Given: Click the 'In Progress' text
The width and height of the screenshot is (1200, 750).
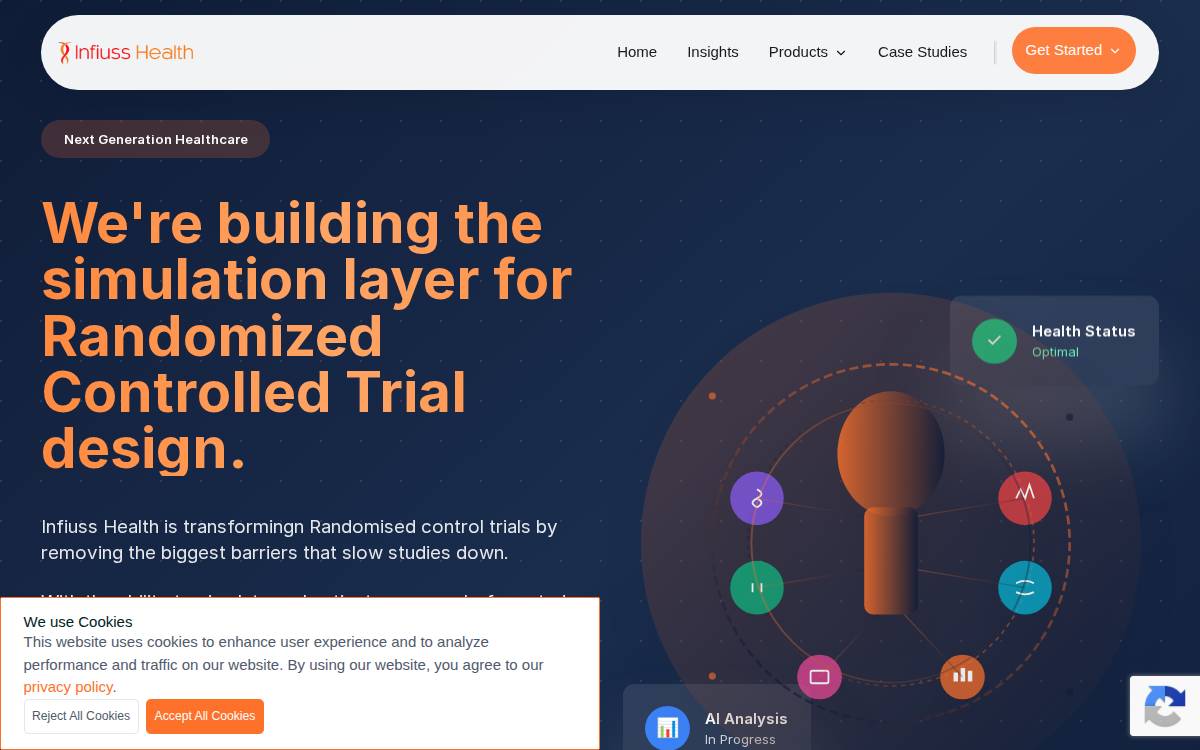Looking at the screenshot, I should [x=740, y=740].
